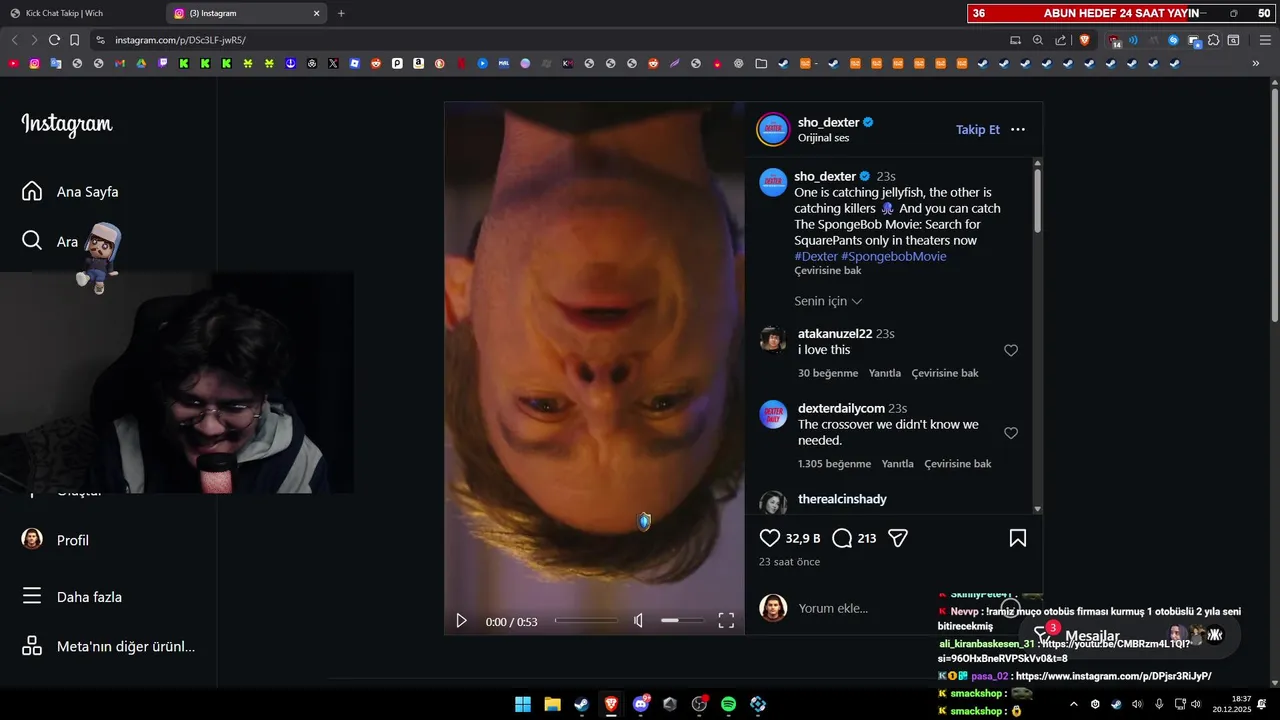Open the #SpongebobMovie hashtag link
The width and height of the screenshot is (1280, 720).
coord(894,256)
